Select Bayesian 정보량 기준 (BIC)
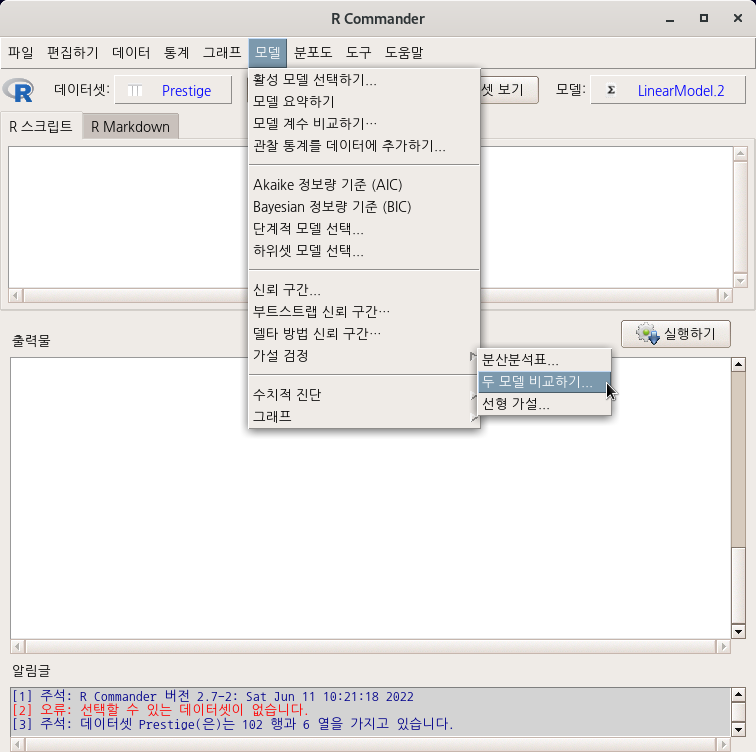This screenshot has width=756, height=752. point(364,207)
